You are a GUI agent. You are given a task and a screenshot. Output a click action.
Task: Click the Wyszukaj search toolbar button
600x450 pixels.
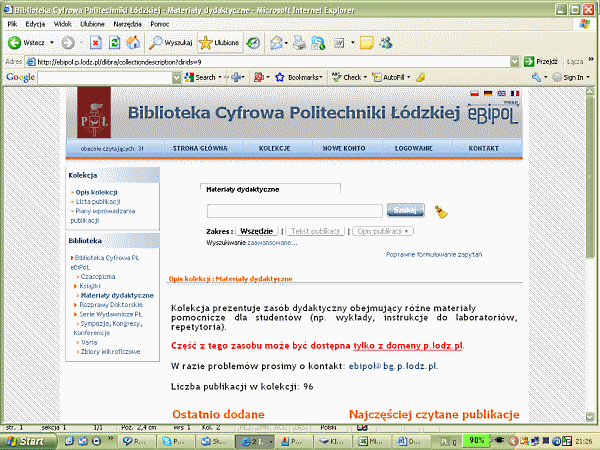[x=171, y=42]
